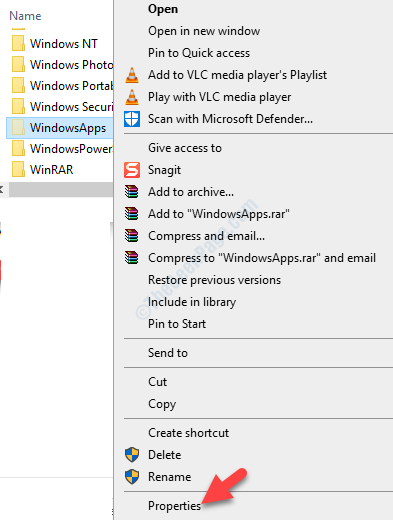
Task: Click the Windows Photo folder icon
Action: click(x=18, y=64)
